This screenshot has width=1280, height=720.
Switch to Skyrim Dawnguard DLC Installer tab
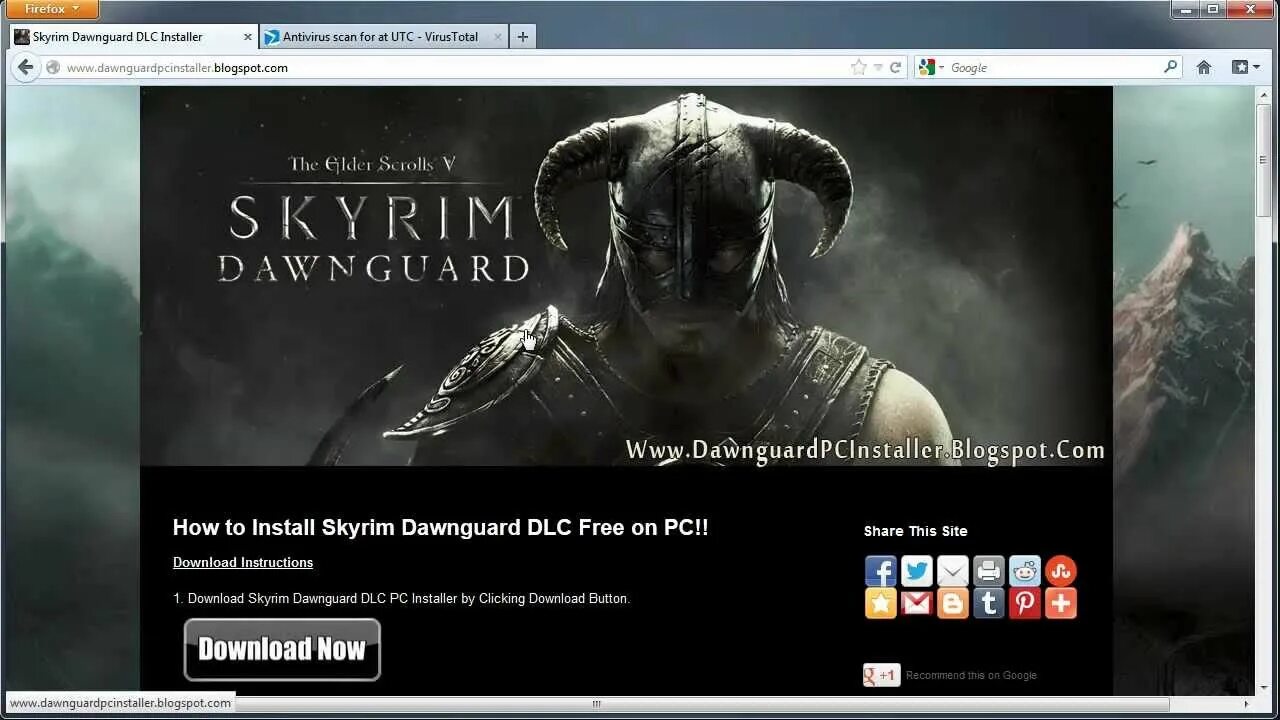pos(134,37)
